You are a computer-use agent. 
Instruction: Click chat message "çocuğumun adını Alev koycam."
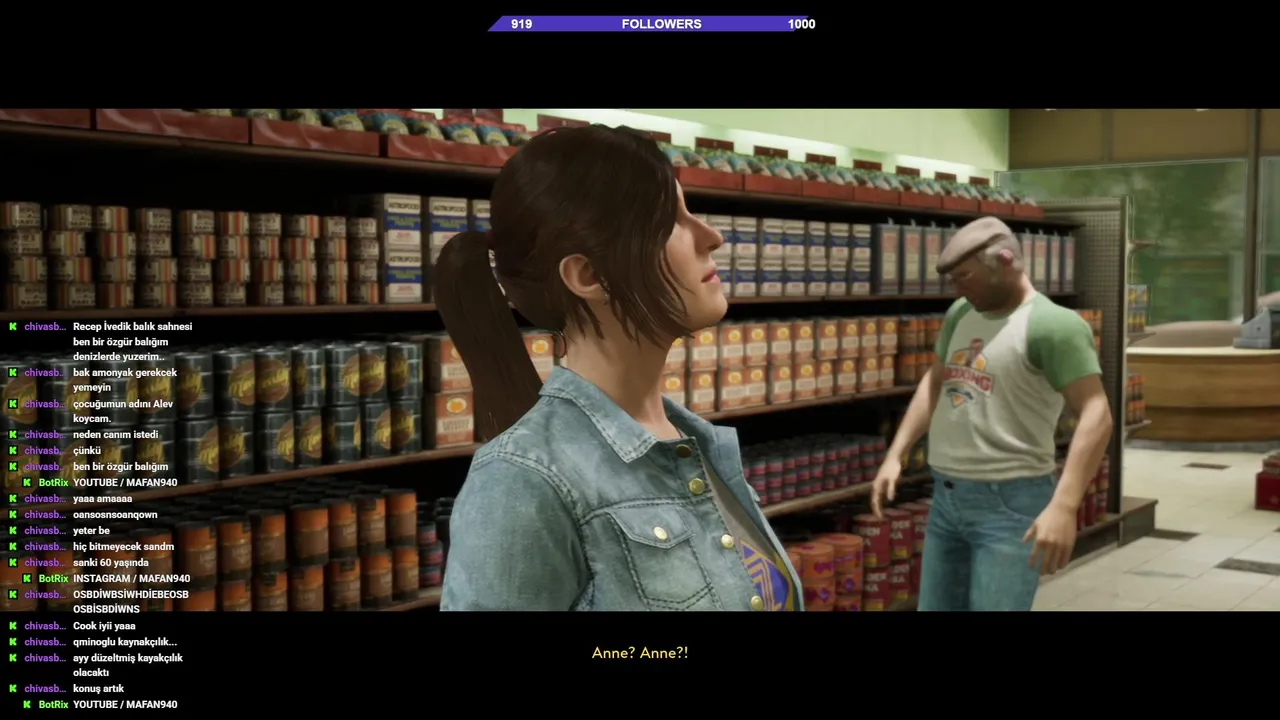[x=123, y=411]
